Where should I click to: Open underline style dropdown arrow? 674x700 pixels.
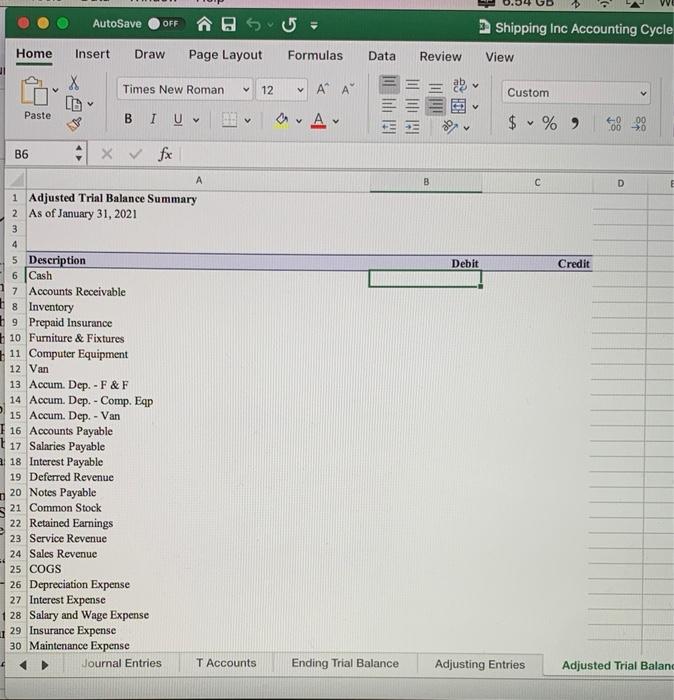click(x=196, y=120)
